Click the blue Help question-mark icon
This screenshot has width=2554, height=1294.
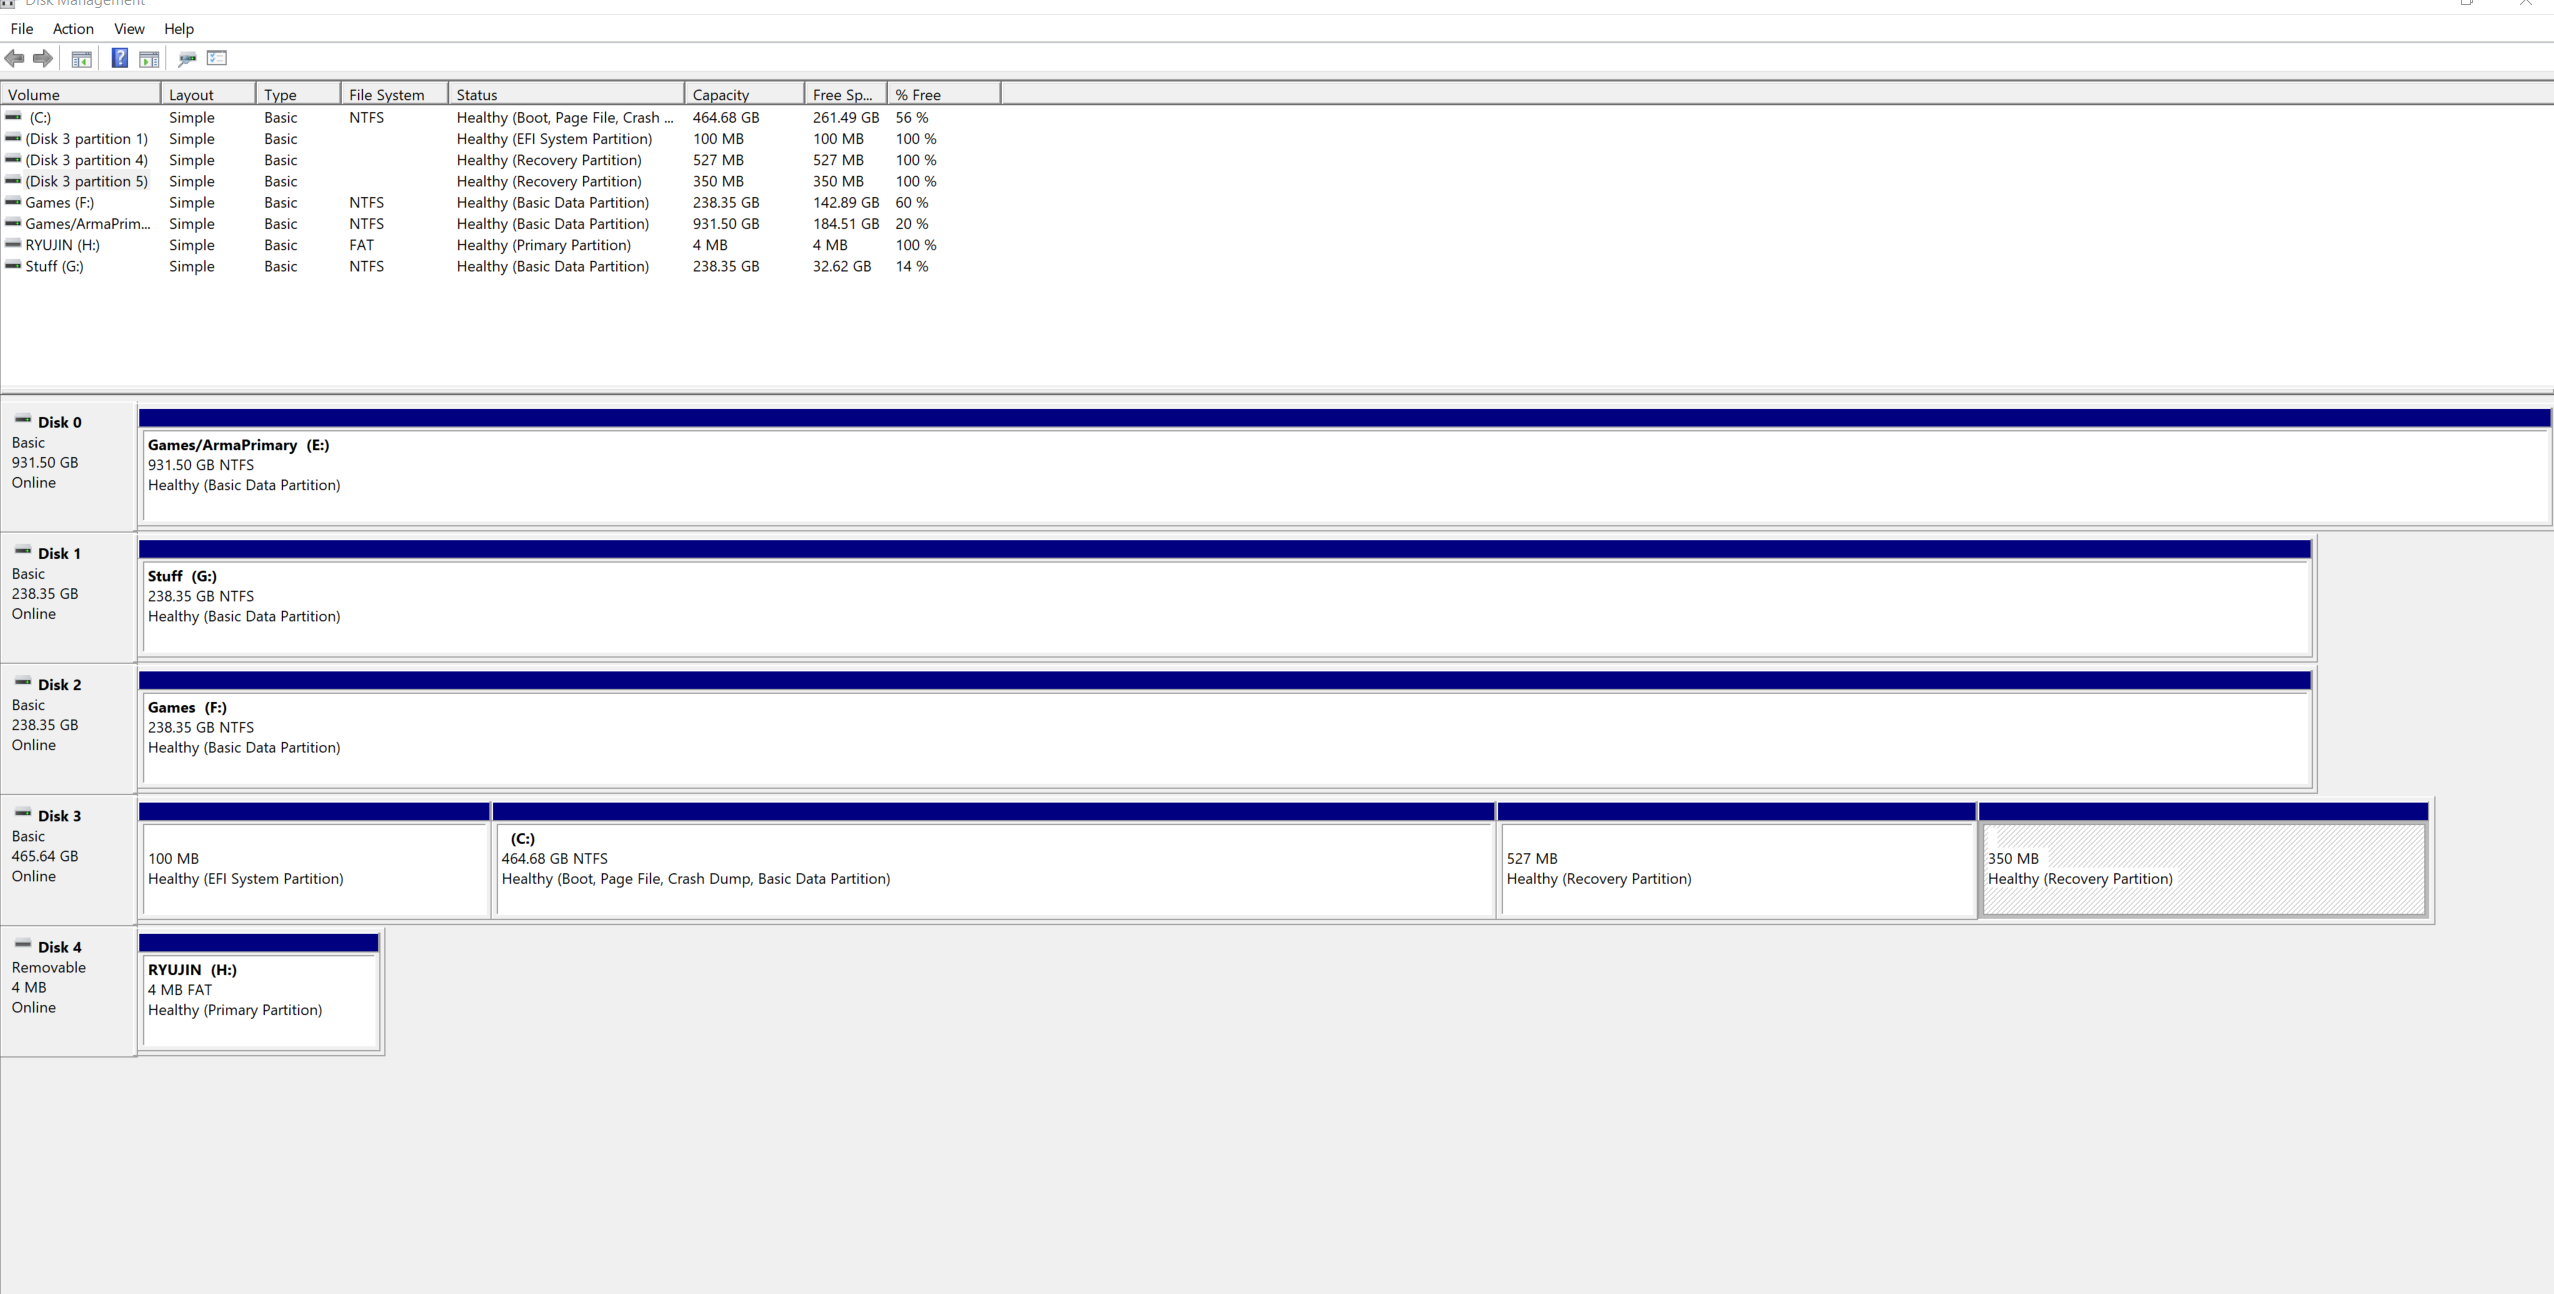(119, 58)
